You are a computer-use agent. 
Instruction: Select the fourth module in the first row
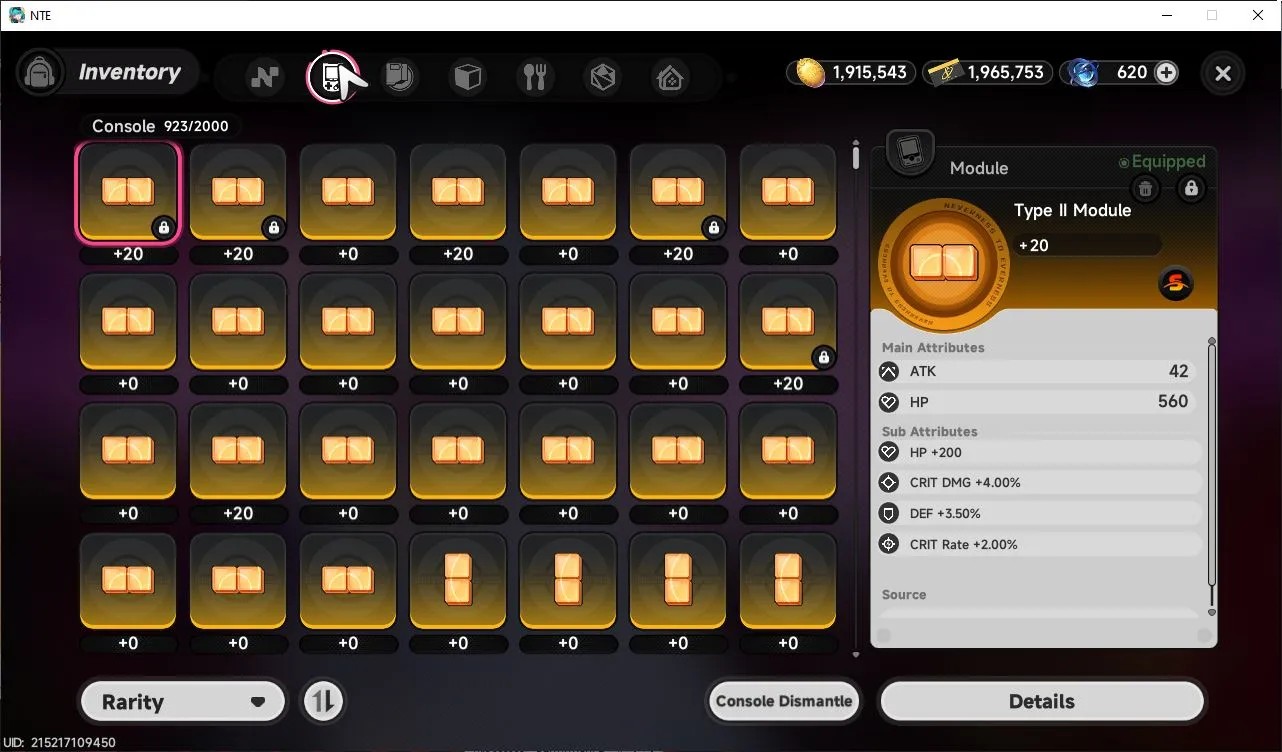coord(458,193)
